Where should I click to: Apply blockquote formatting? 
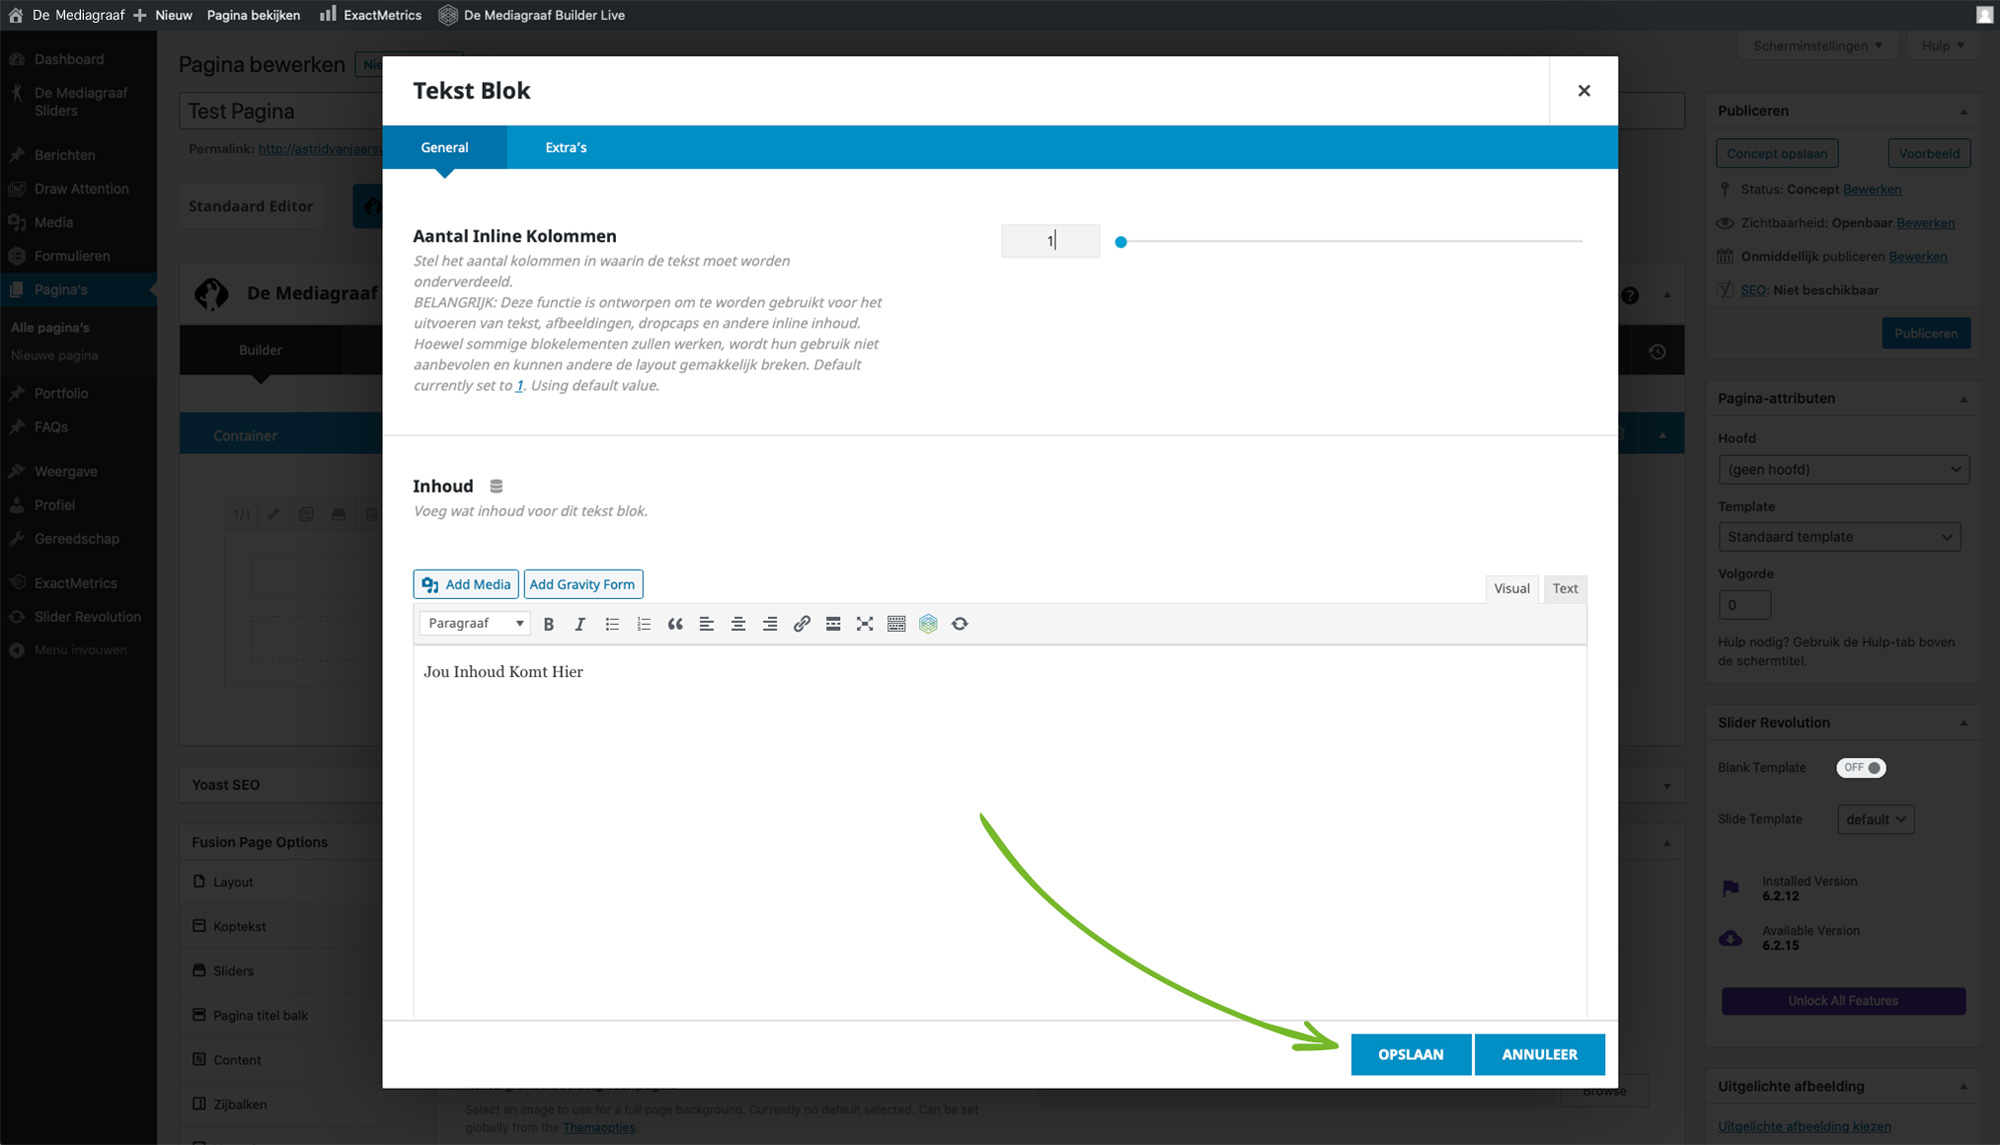click(675, 624)
